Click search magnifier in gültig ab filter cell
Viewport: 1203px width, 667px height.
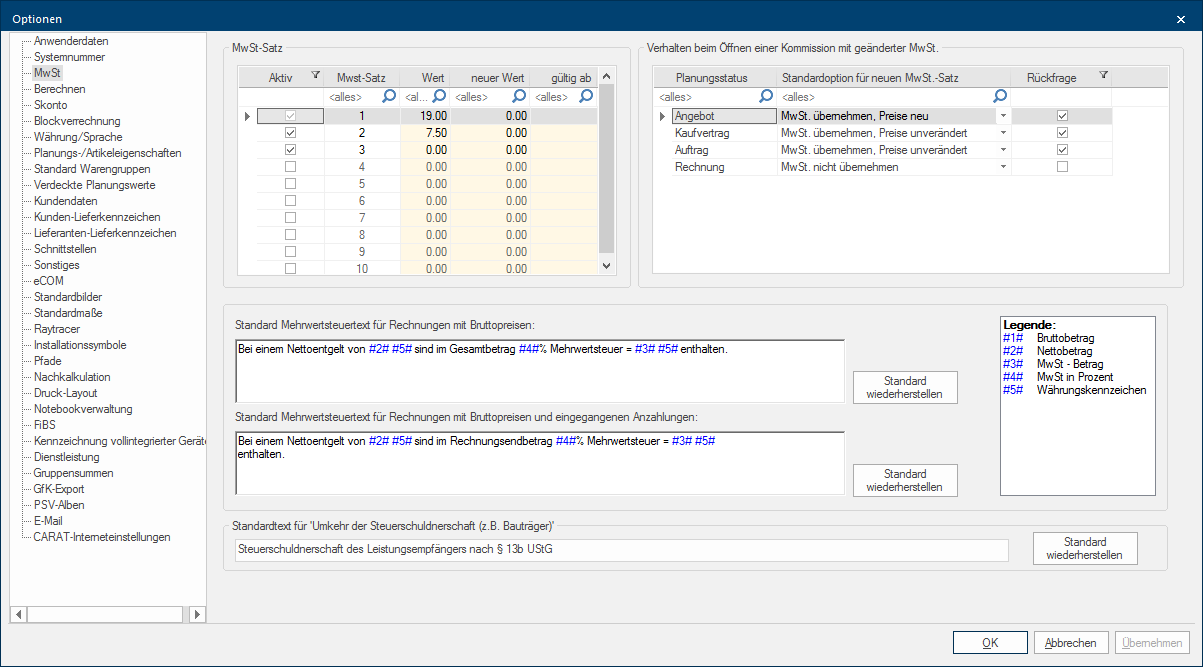coord(587,97)
